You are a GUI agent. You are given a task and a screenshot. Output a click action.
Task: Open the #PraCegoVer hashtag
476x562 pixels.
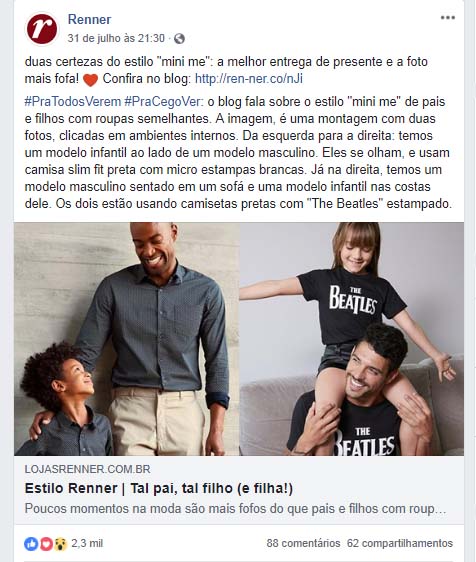click(x=164, y=102)
